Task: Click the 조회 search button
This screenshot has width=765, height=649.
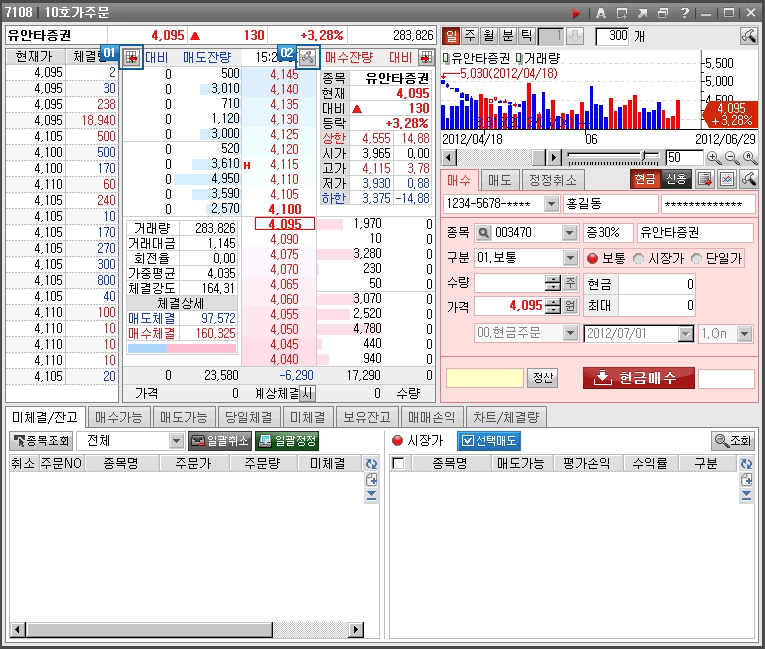Action: coord(732,441)
